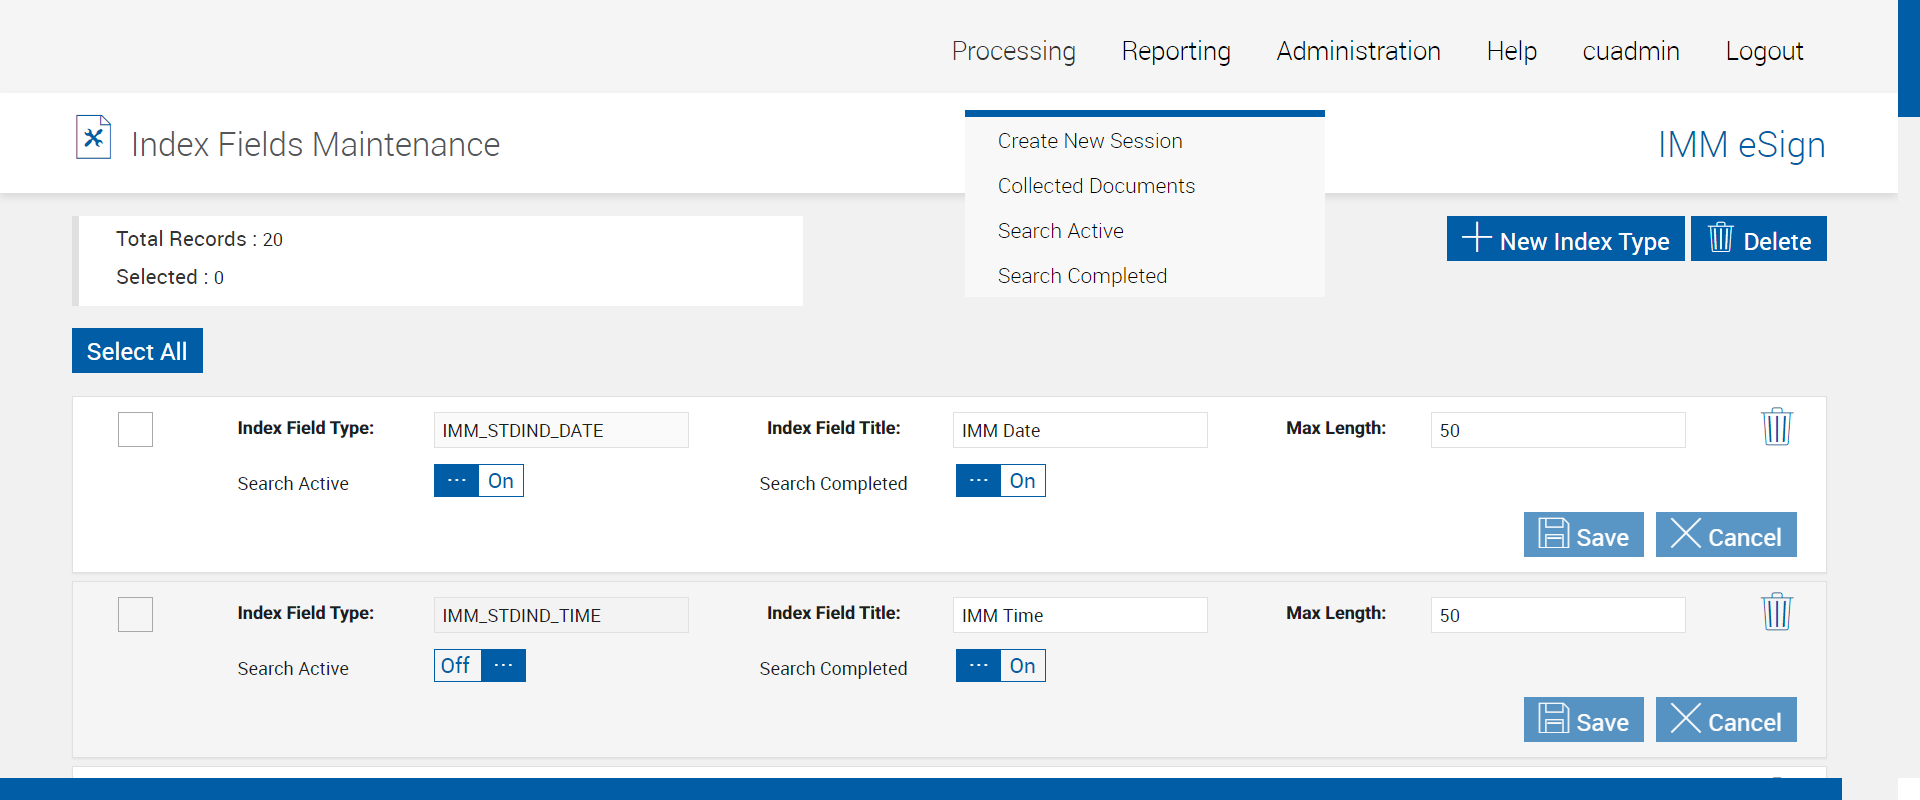
Task: Toggle Search Active off for IMM Date
Action: click(x=478, y=481)
